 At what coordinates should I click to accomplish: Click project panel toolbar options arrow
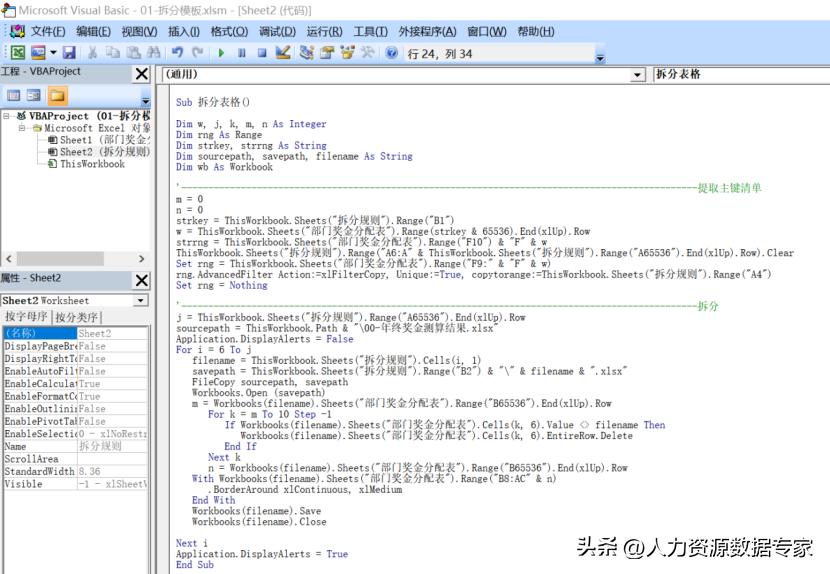click(x=145, y=100)
